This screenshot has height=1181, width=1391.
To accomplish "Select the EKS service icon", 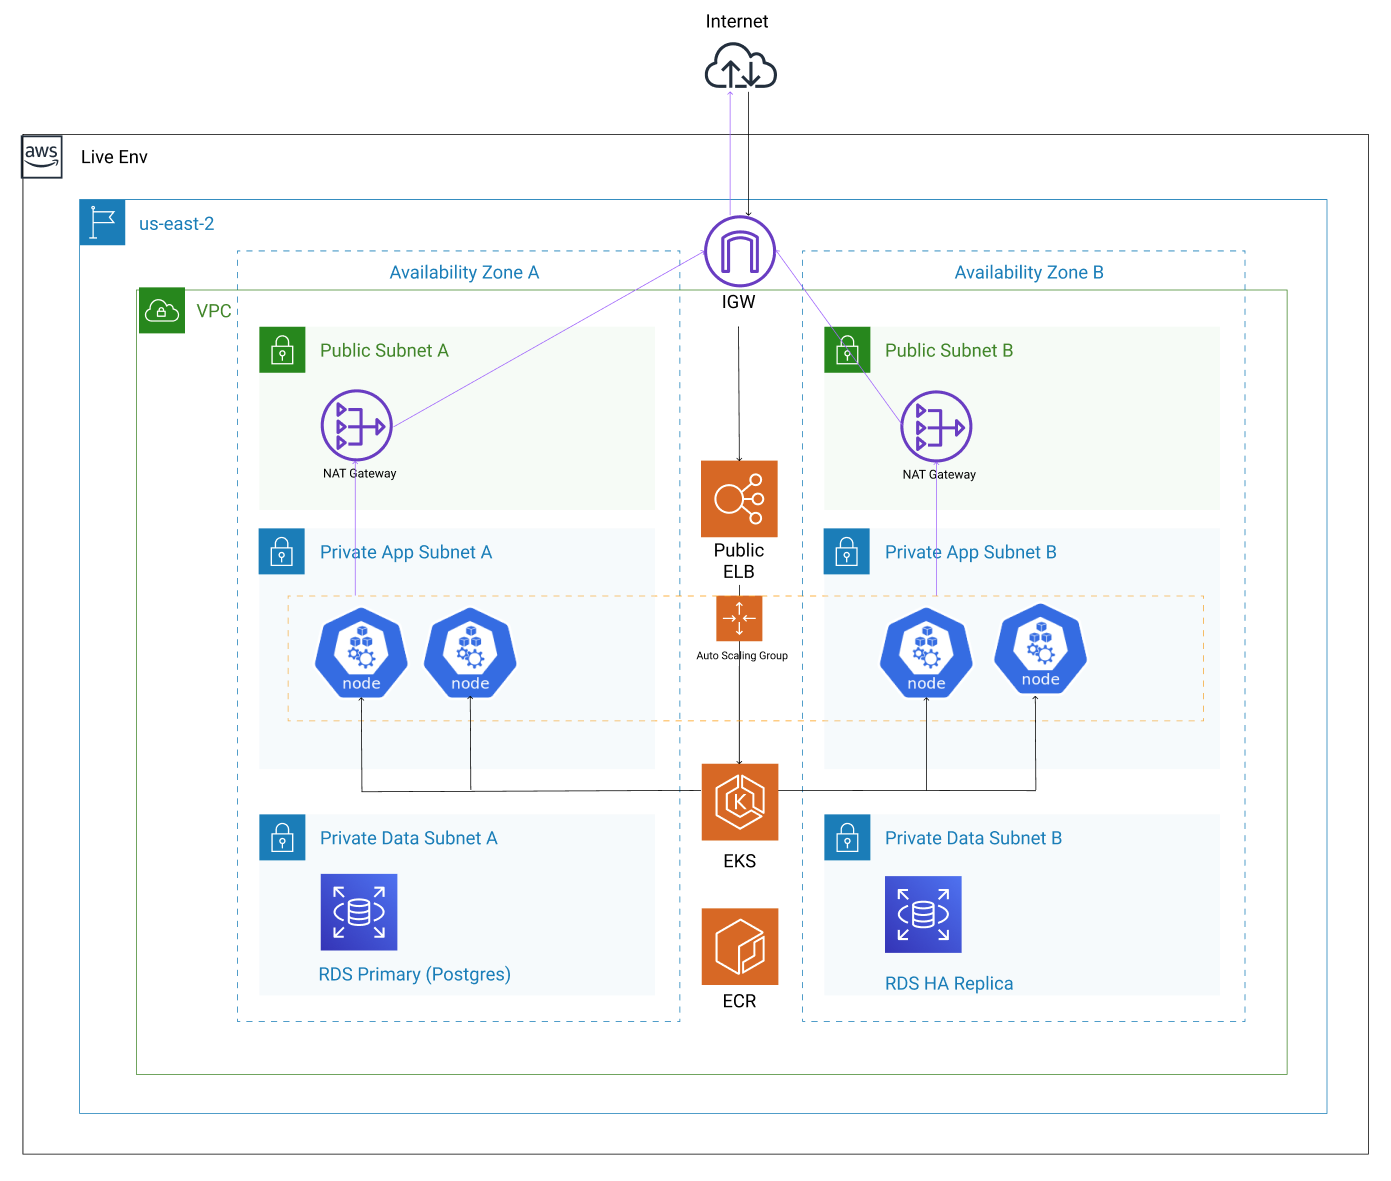I will [740, 802].
